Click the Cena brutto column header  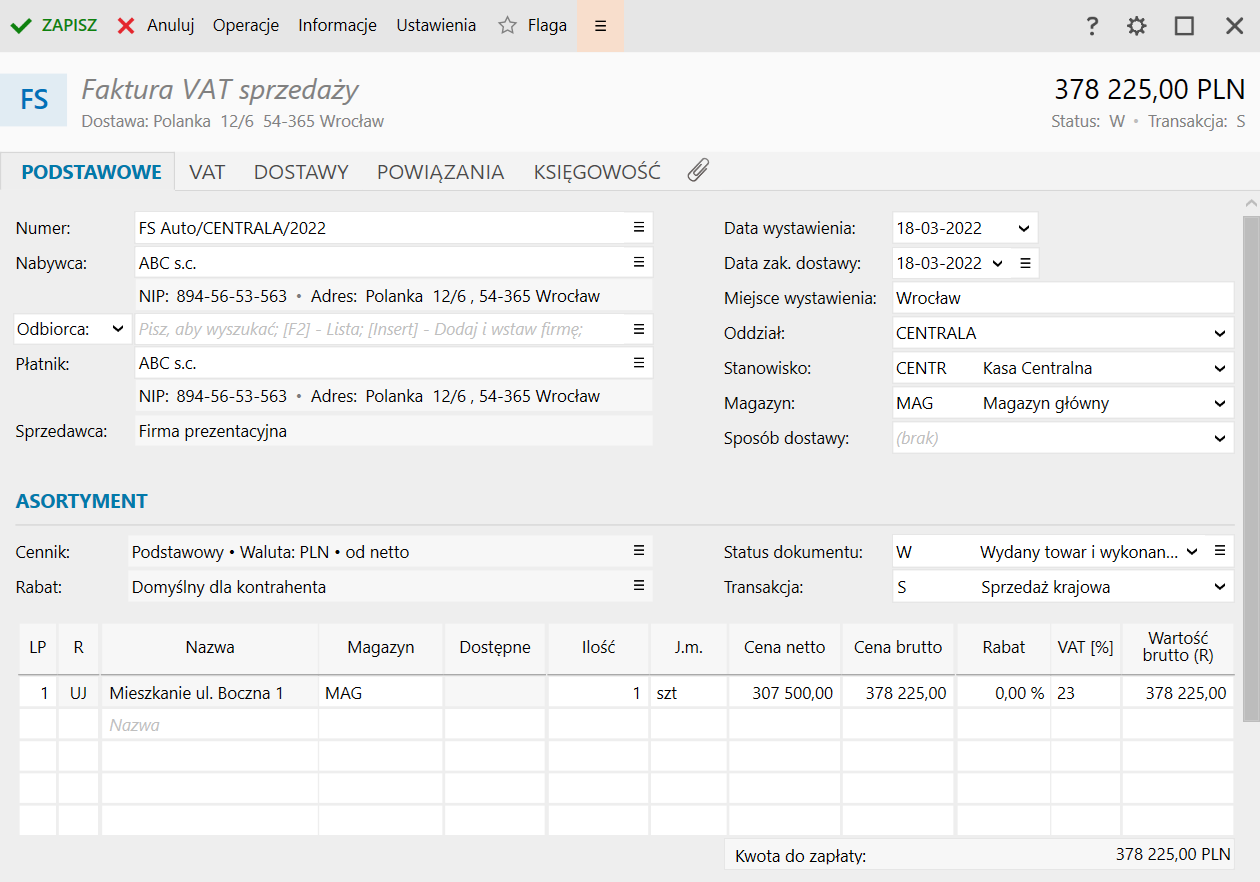tap(898, 647)
